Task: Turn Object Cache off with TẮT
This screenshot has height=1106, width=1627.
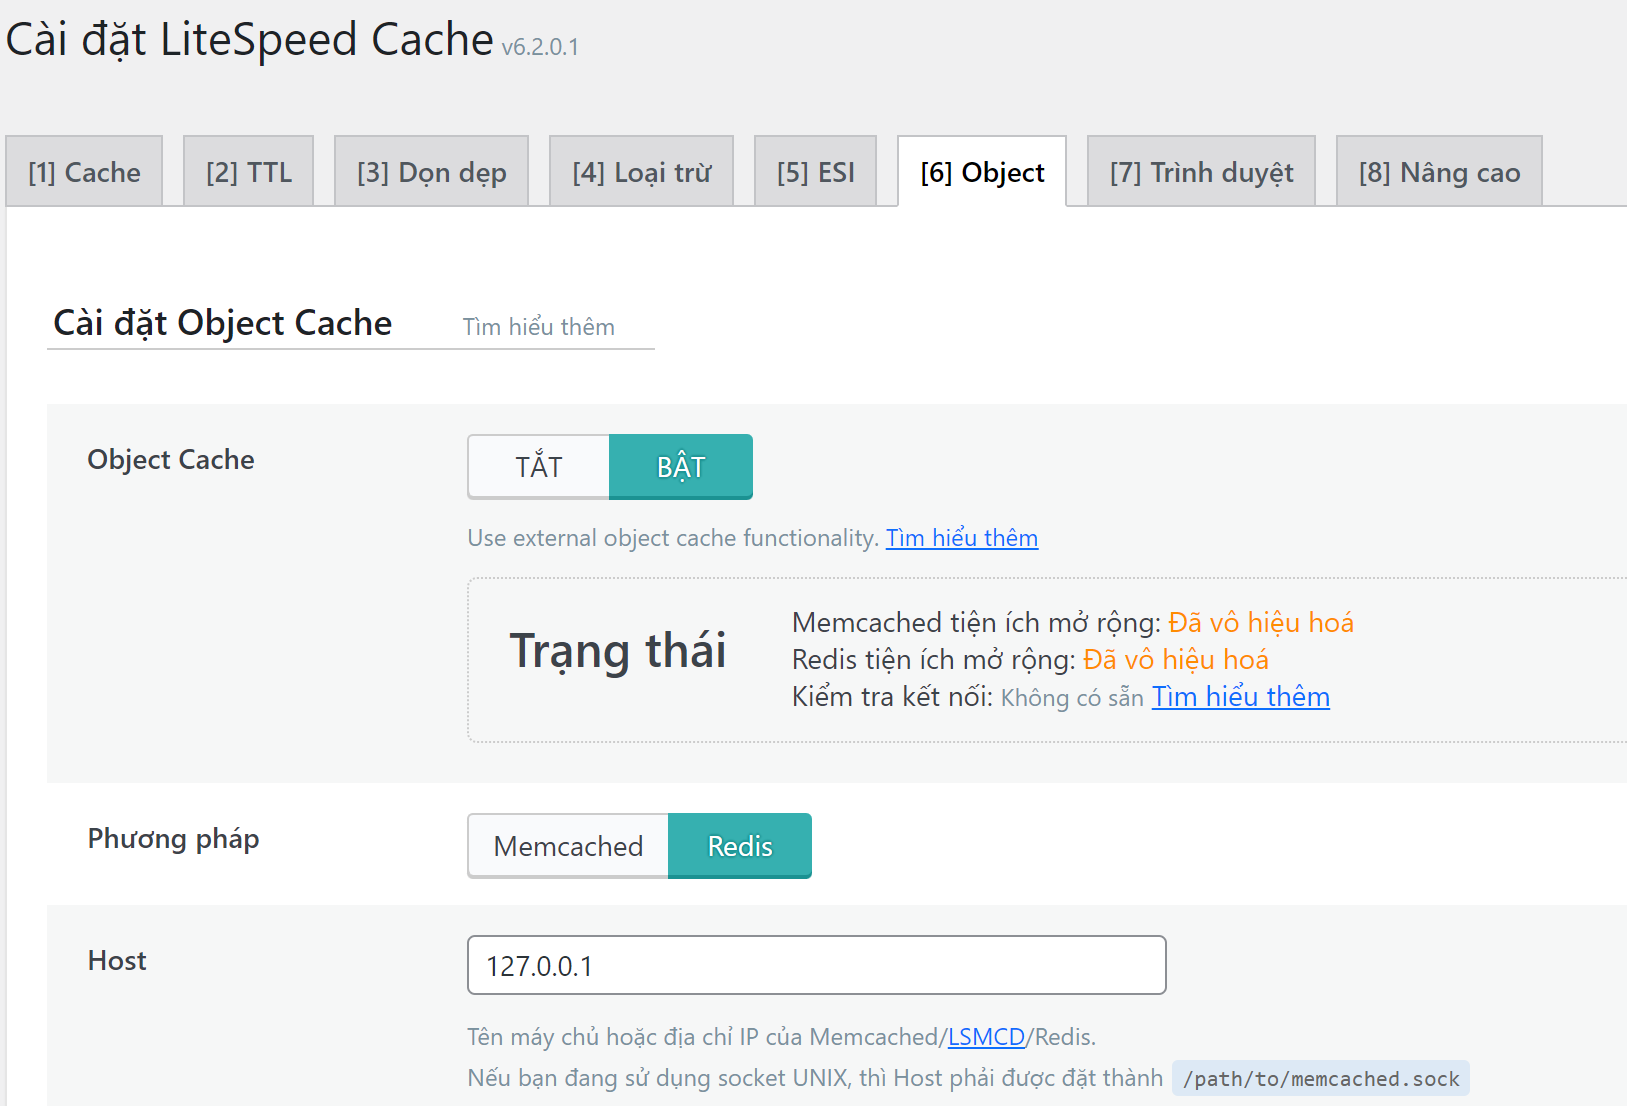Action: tap(539, 467)
